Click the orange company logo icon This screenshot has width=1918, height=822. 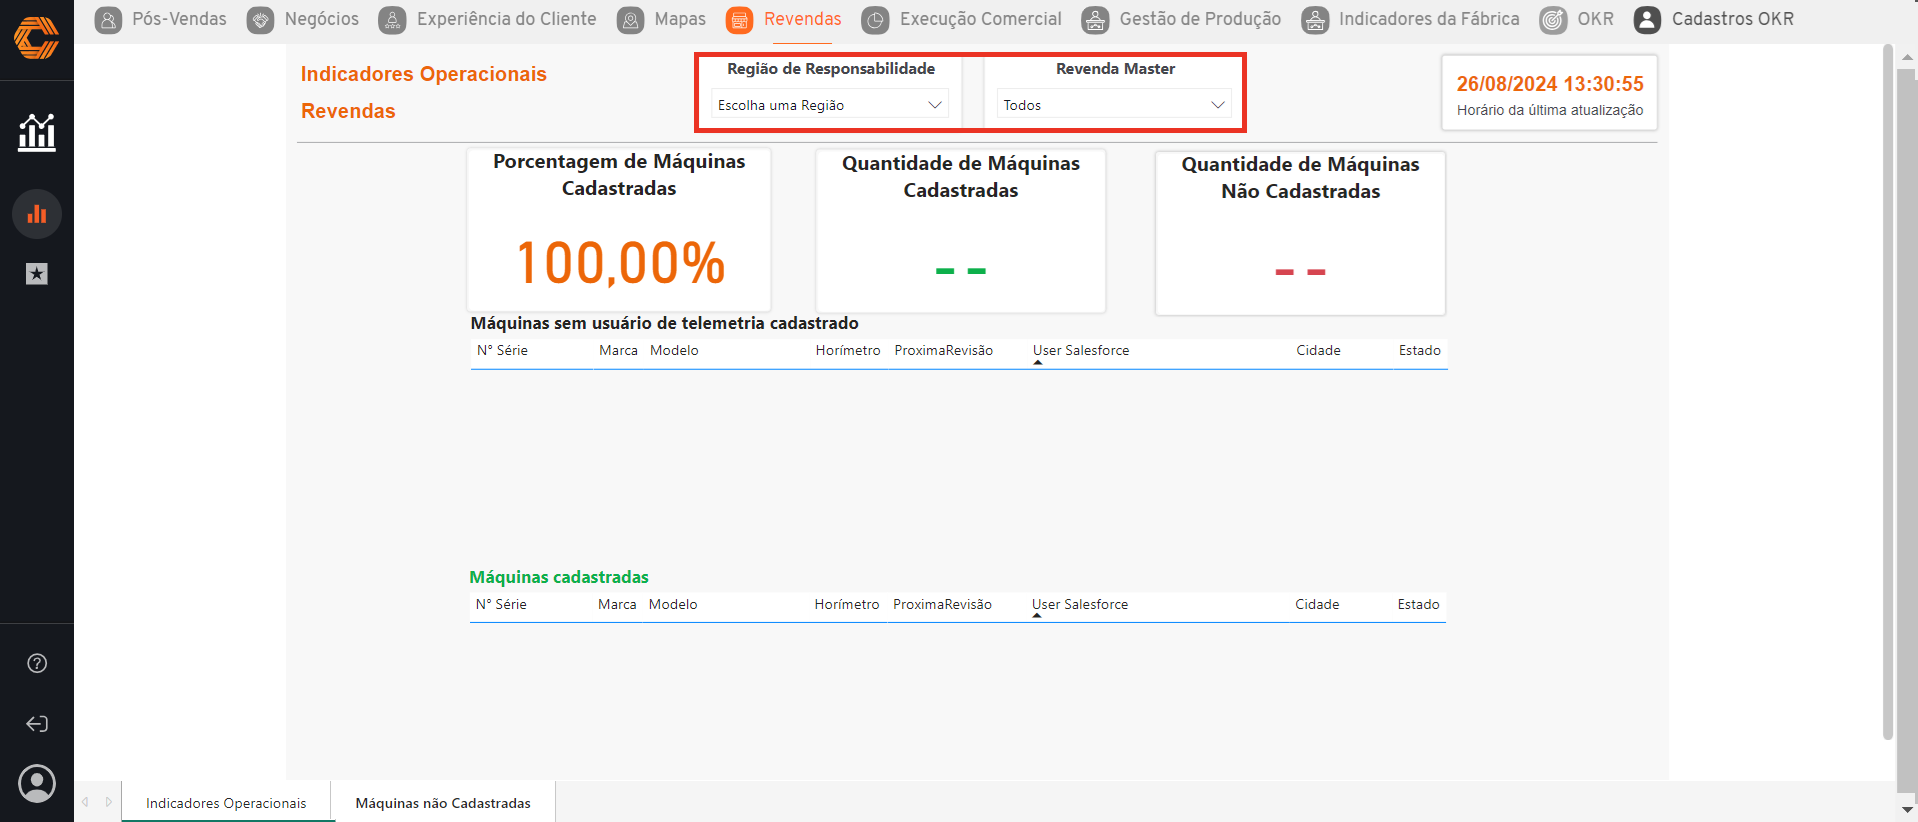click(x=36, y=38)
